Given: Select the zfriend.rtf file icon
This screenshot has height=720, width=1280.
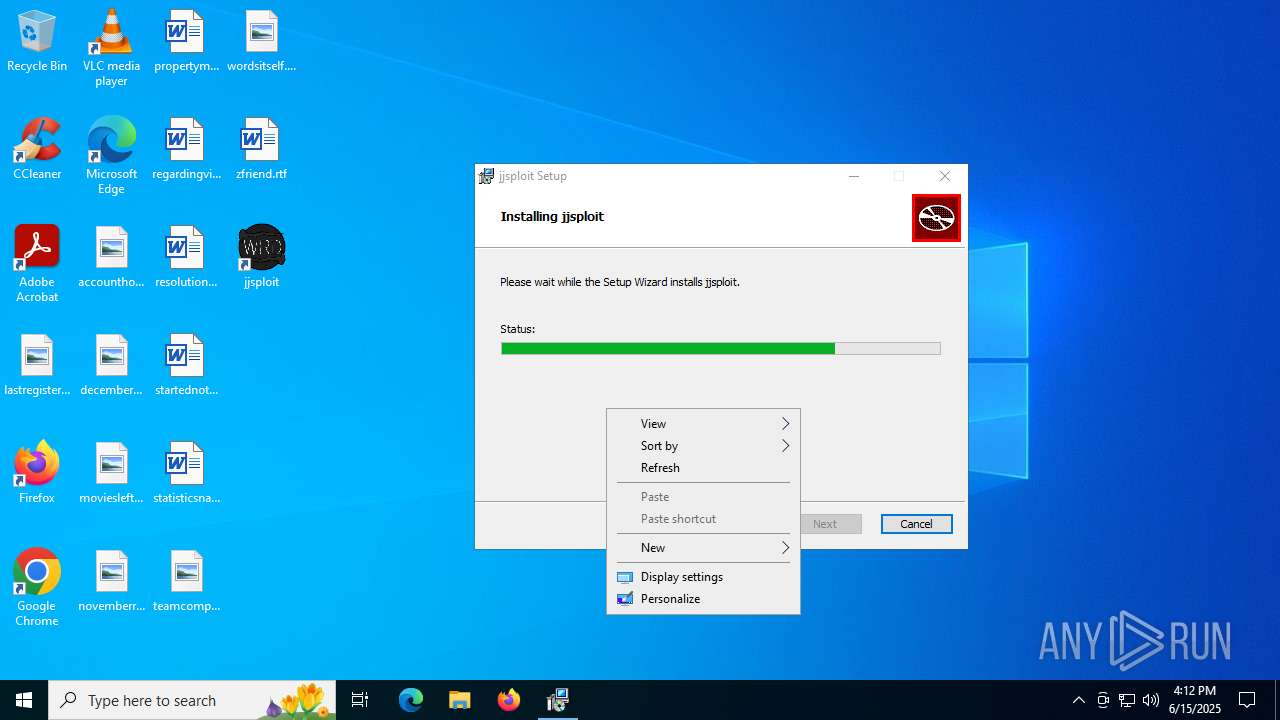Looking at the screenshot, I should pyautogui.click(x=261, y=150).
